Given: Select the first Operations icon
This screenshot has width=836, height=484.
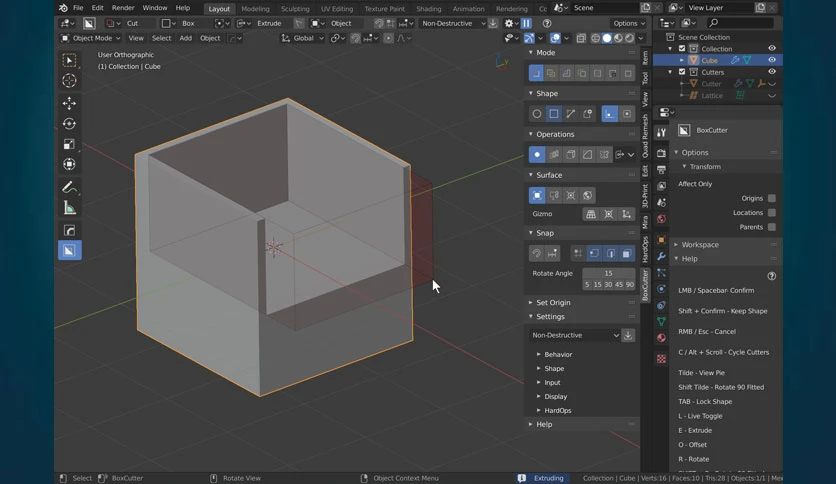Looking at the screenshot, I should pos(537,155).
